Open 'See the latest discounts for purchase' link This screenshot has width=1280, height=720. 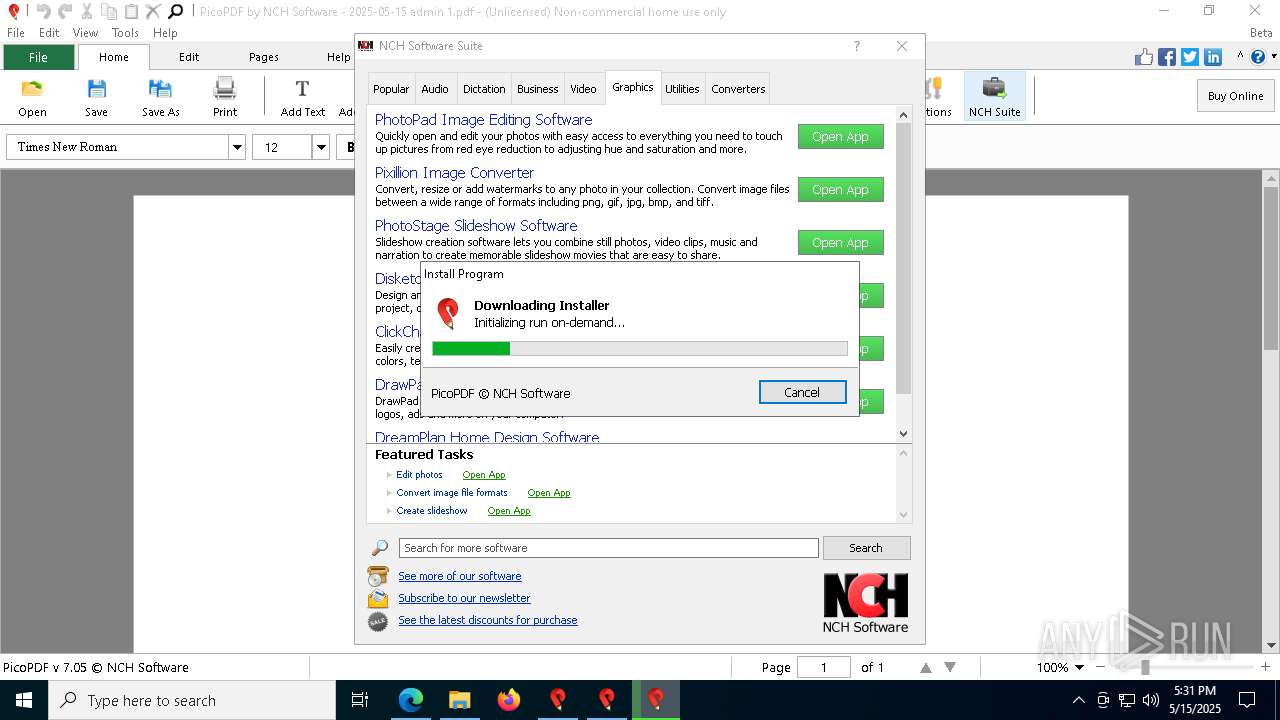click(x=487, y=620)
